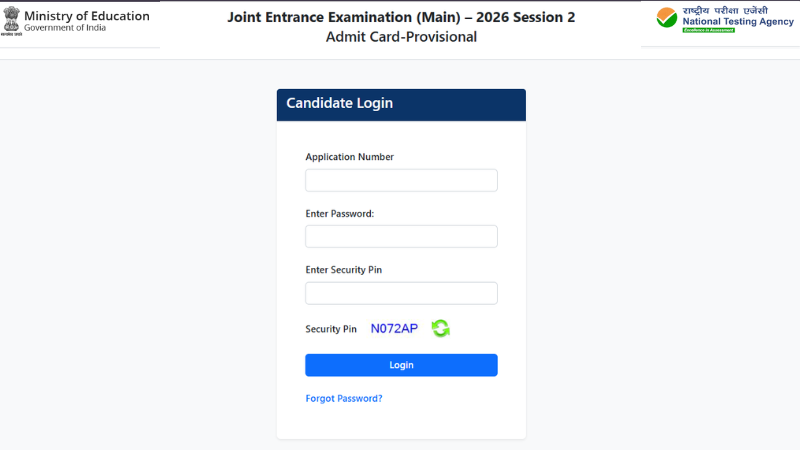
Task: Click the Security Pin label beside the captcha
Action: click(331, 329)
